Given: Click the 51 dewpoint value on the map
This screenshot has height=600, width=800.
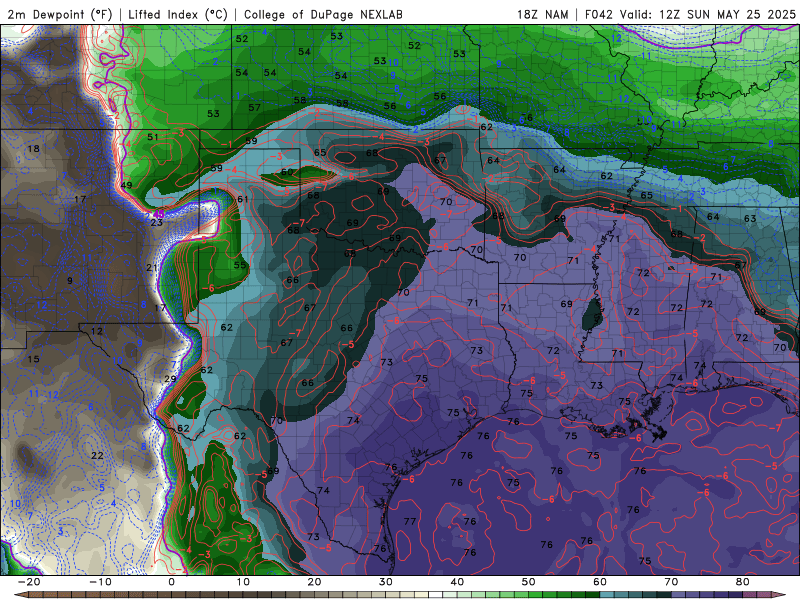Looking at the screenshot, I should (153, 137).
